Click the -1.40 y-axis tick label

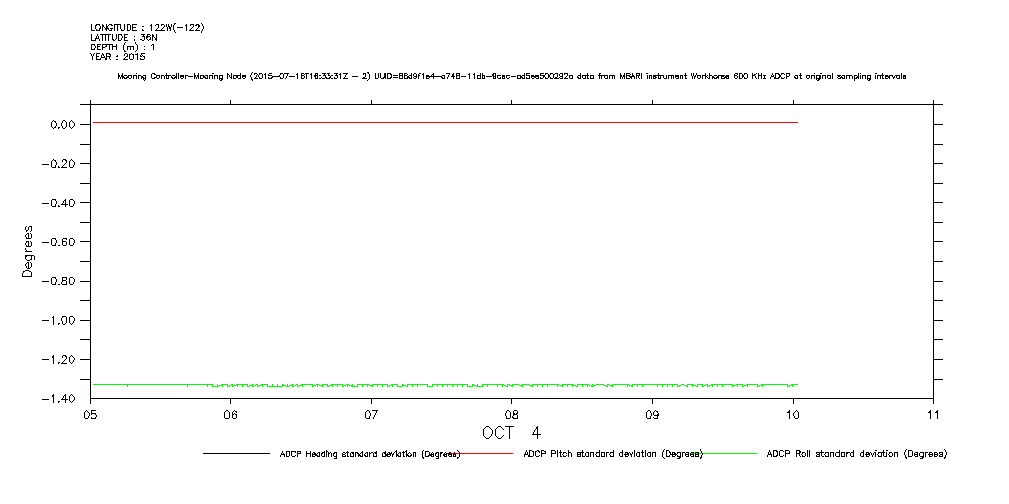pos(60,398)
